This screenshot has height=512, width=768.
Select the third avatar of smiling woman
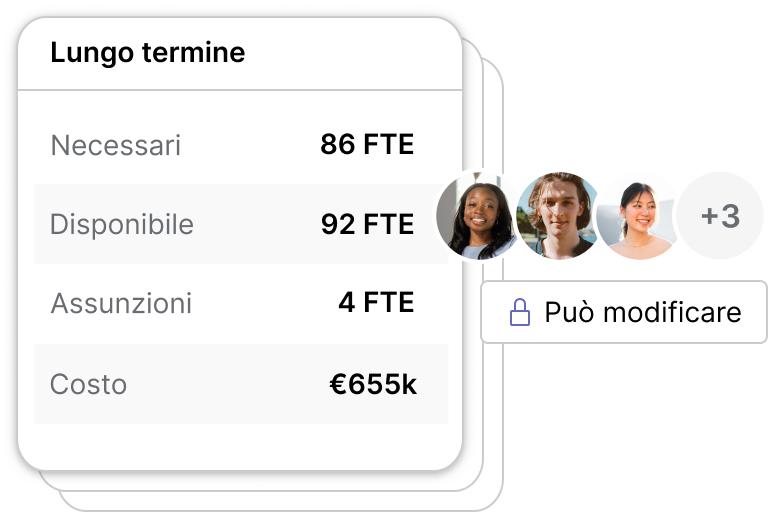(x=638, y=216)
